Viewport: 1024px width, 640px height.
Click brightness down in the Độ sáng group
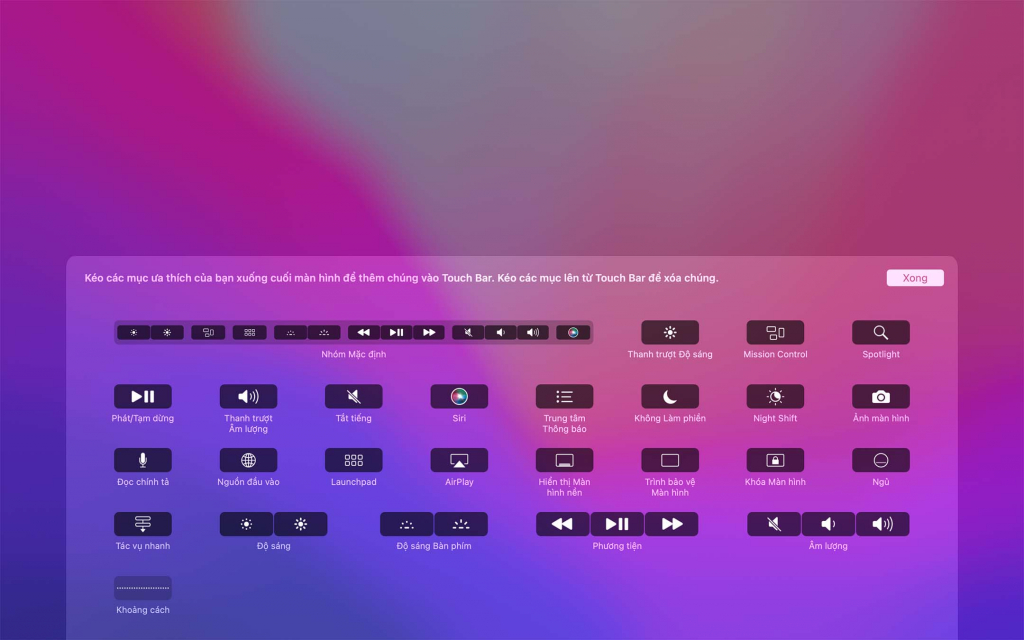tap(246, 524)
